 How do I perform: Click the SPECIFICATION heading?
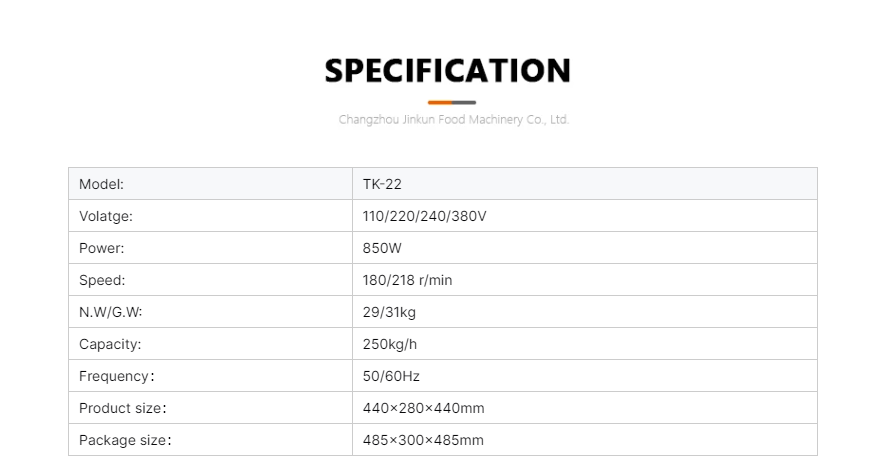(448, 71)
